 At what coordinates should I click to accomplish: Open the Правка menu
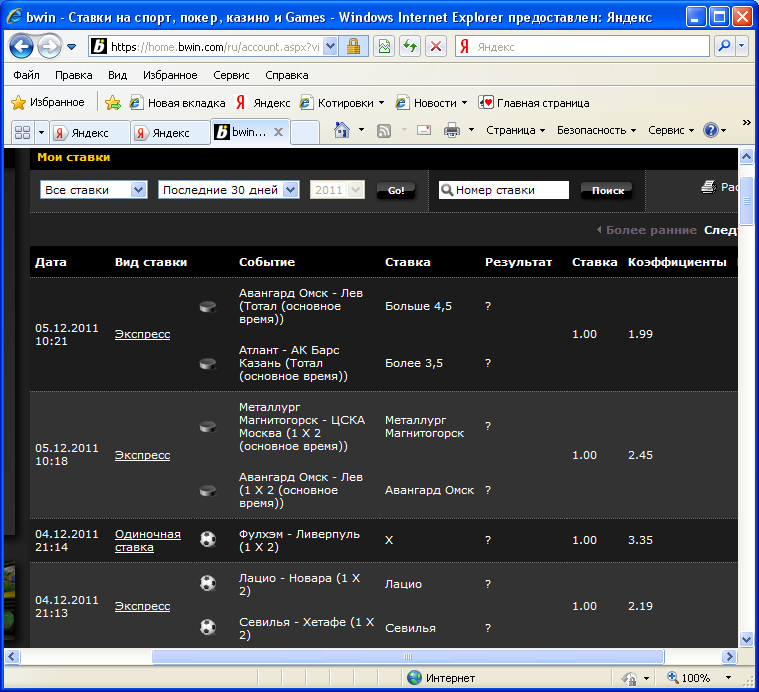click(x=74, y=75)
